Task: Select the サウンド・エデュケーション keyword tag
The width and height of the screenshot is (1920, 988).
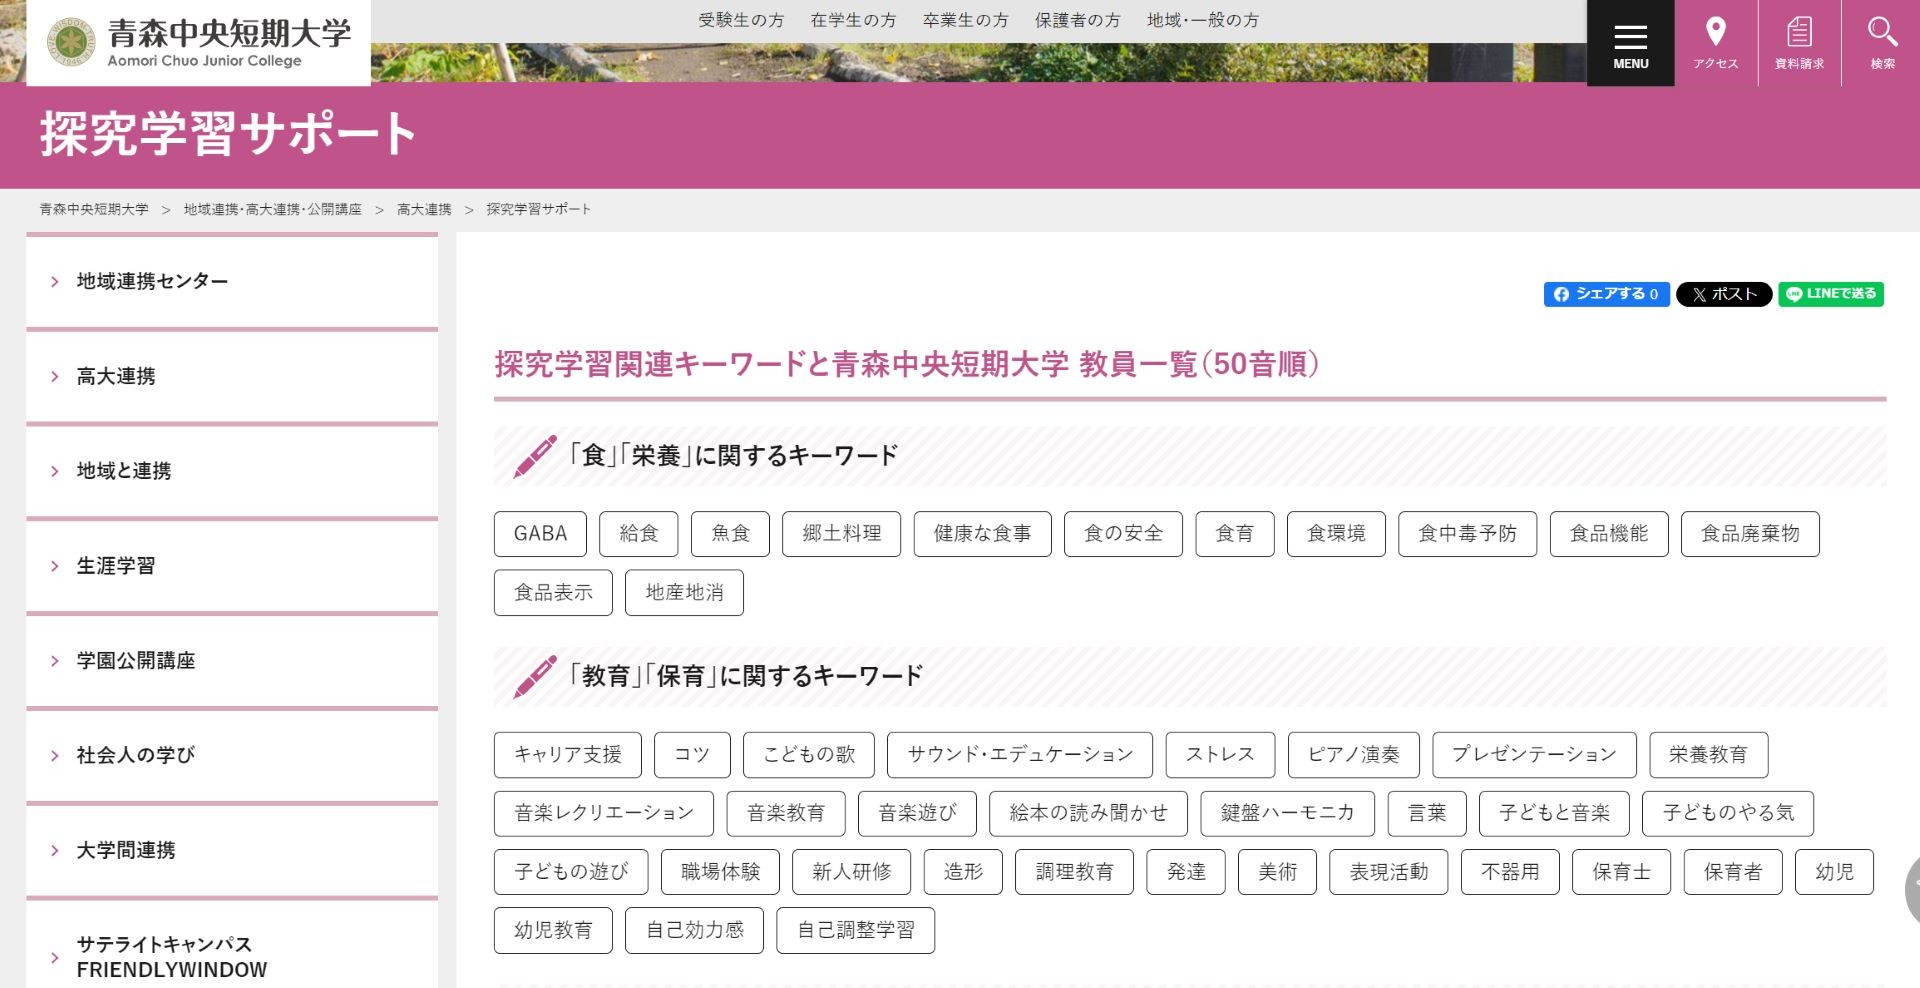Action: pos(1020,755)
